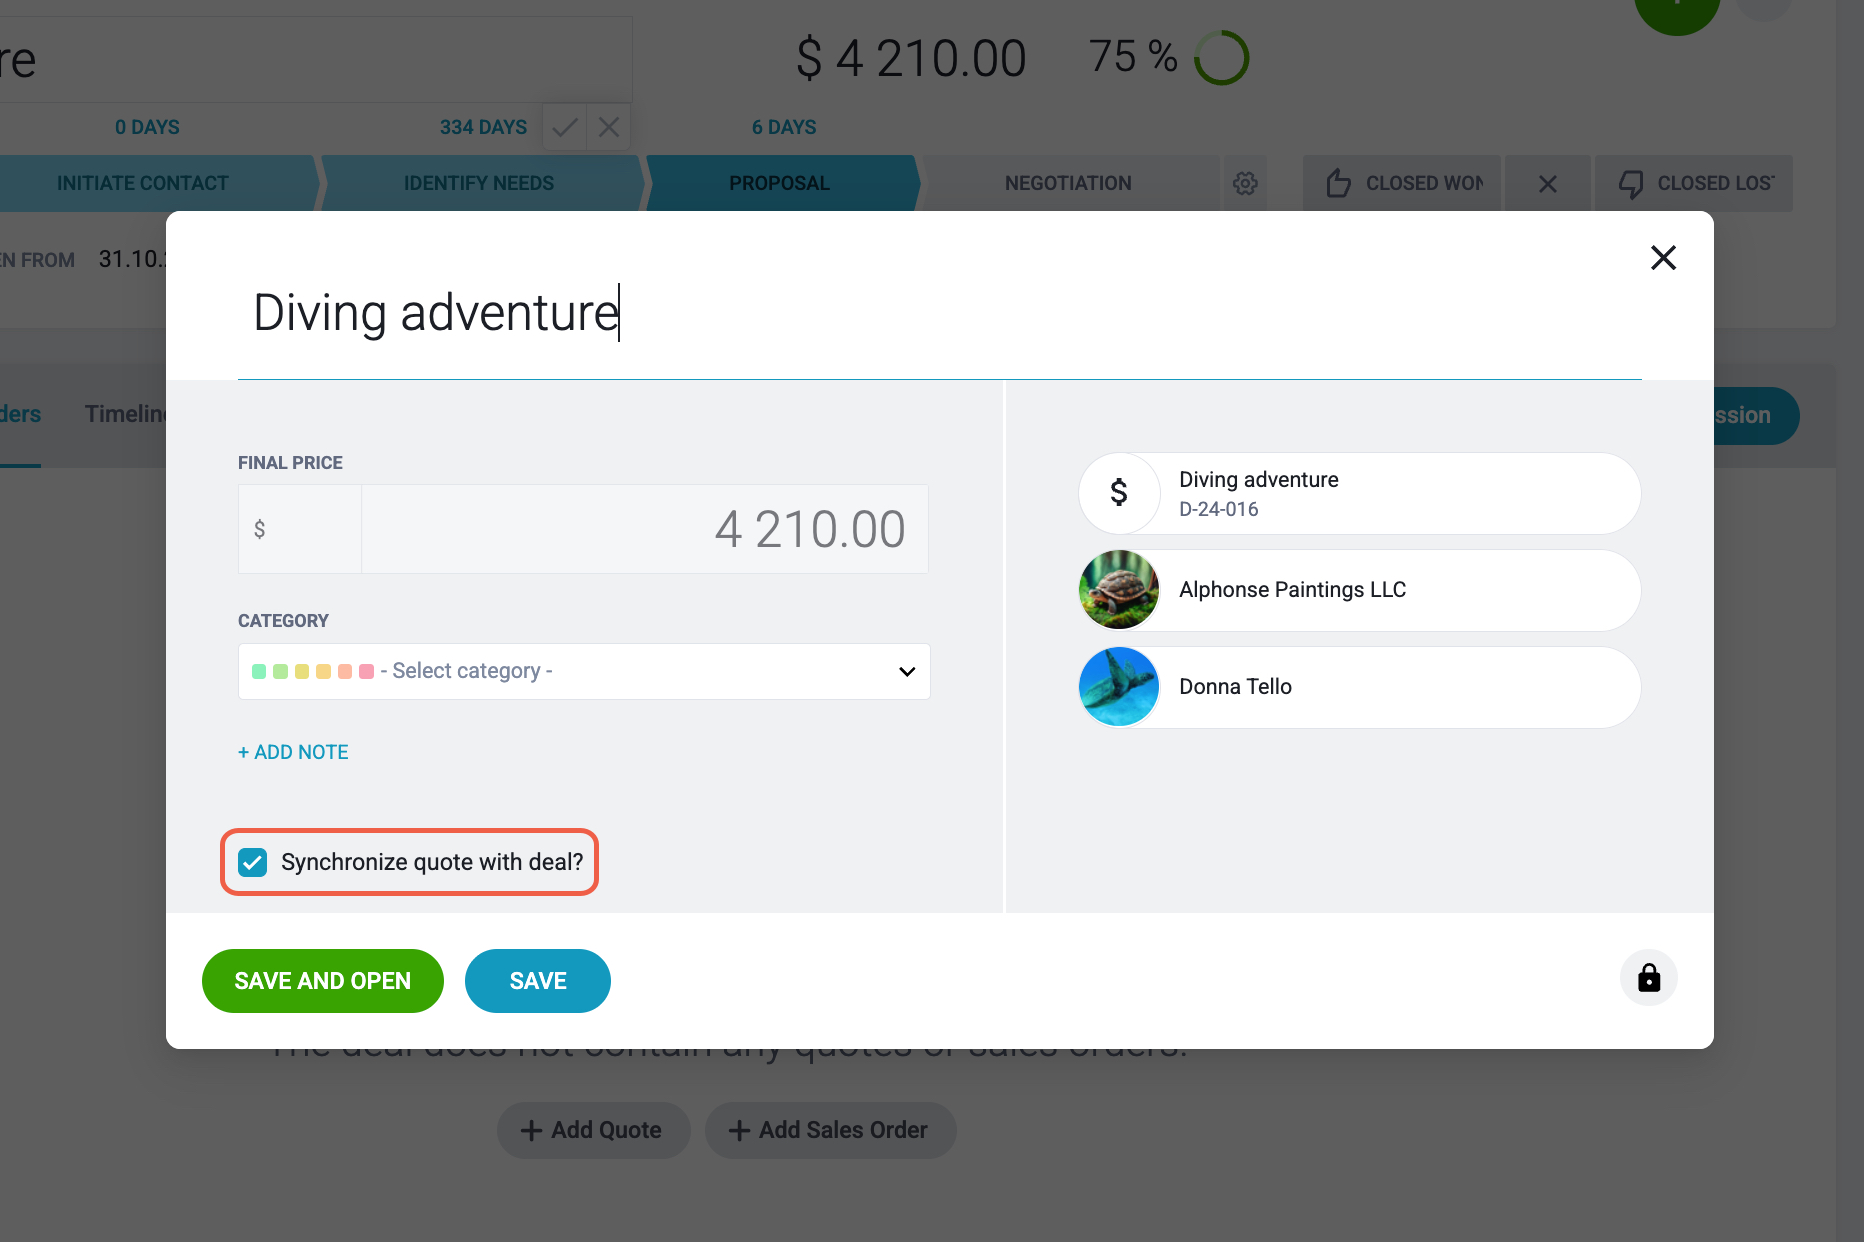Screen dimensions: 1864x1242
Task: Open Alphonse Paintings LLC turtle avatar
Action: click(x=1119, y=590)
